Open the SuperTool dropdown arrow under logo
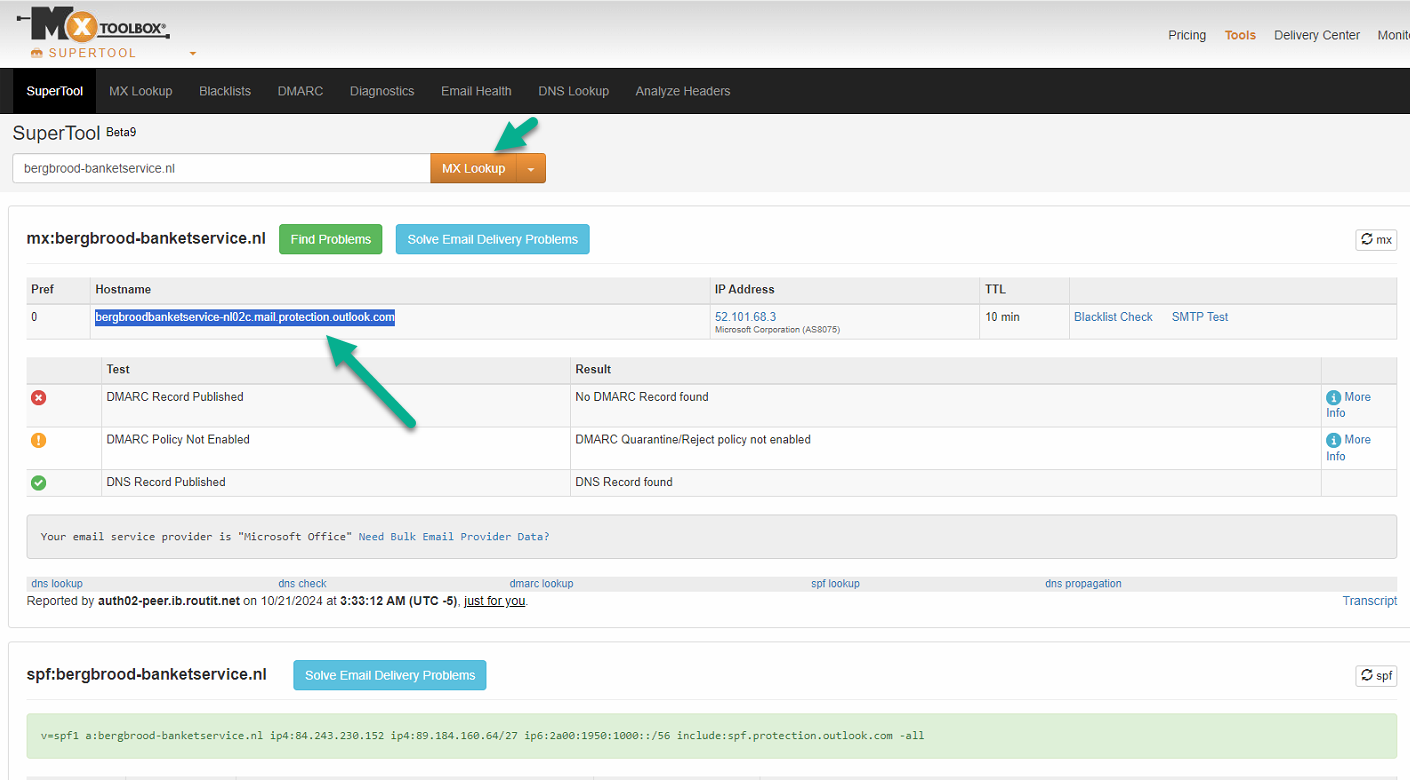This screenshot has width=1410, height=780. (193, 54)
